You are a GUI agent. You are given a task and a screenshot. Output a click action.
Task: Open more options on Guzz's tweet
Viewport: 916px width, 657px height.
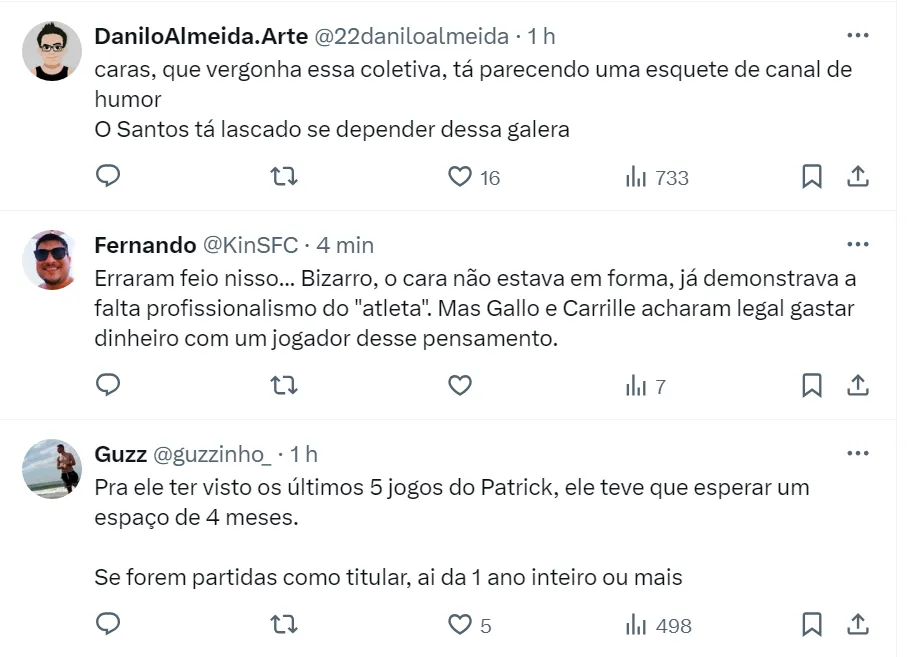point(857,453)
